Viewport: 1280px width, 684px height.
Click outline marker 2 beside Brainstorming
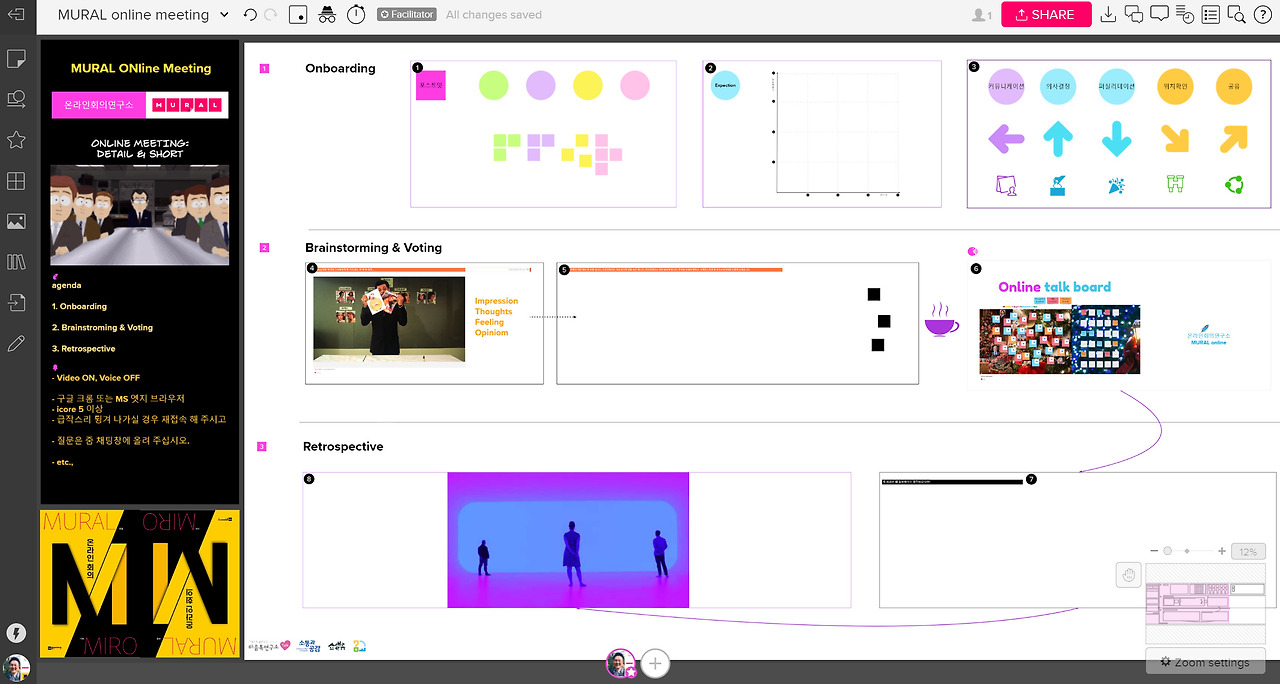(x=264, y=248)
